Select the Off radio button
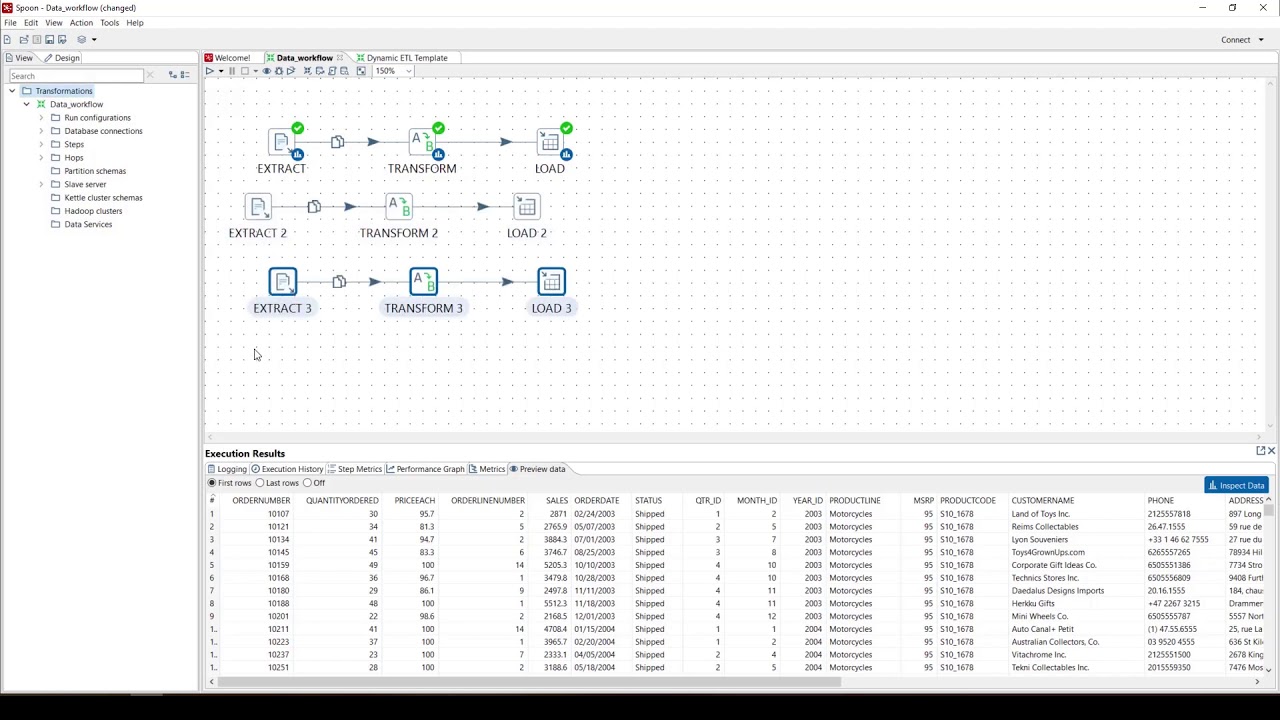This screenshot has height=720, width=1280. point(307,483)
